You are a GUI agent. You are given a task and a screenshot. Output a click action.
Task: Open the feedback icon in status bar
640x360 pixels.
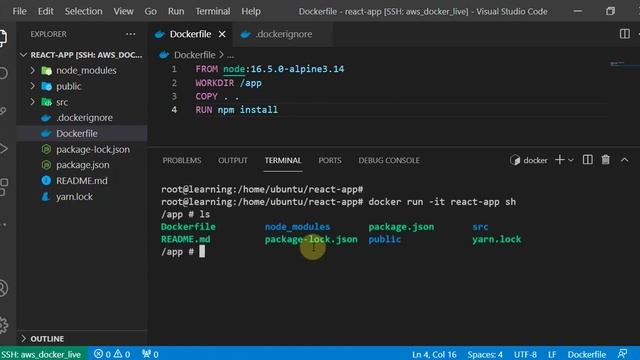(622, 354)
